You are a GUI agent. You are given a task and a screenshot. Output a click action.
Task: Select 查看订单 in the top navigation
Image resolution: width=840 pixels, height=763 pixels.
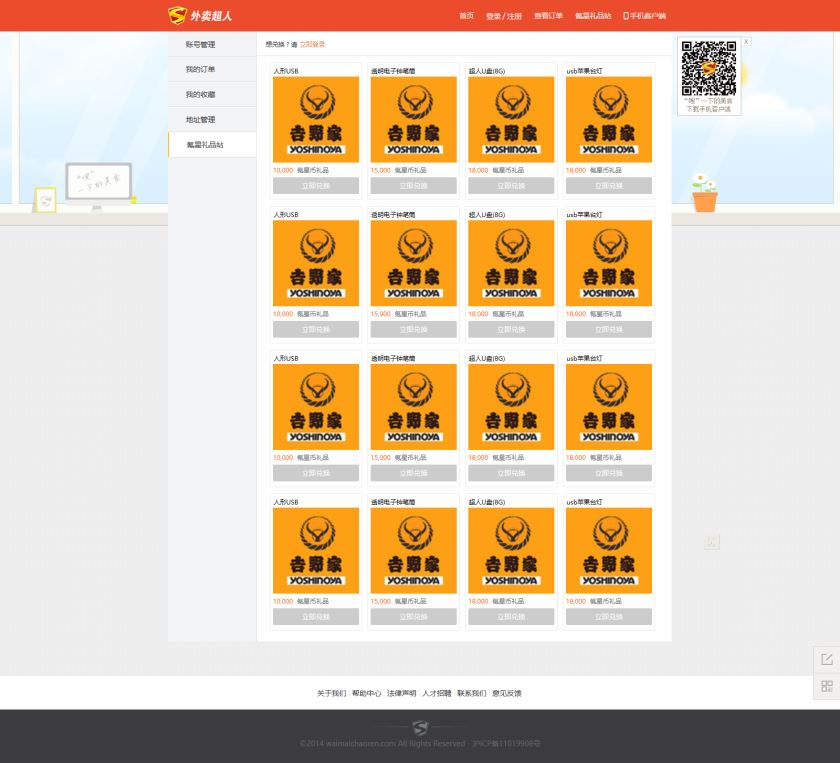pyautogui.click(x=548, y=16)
